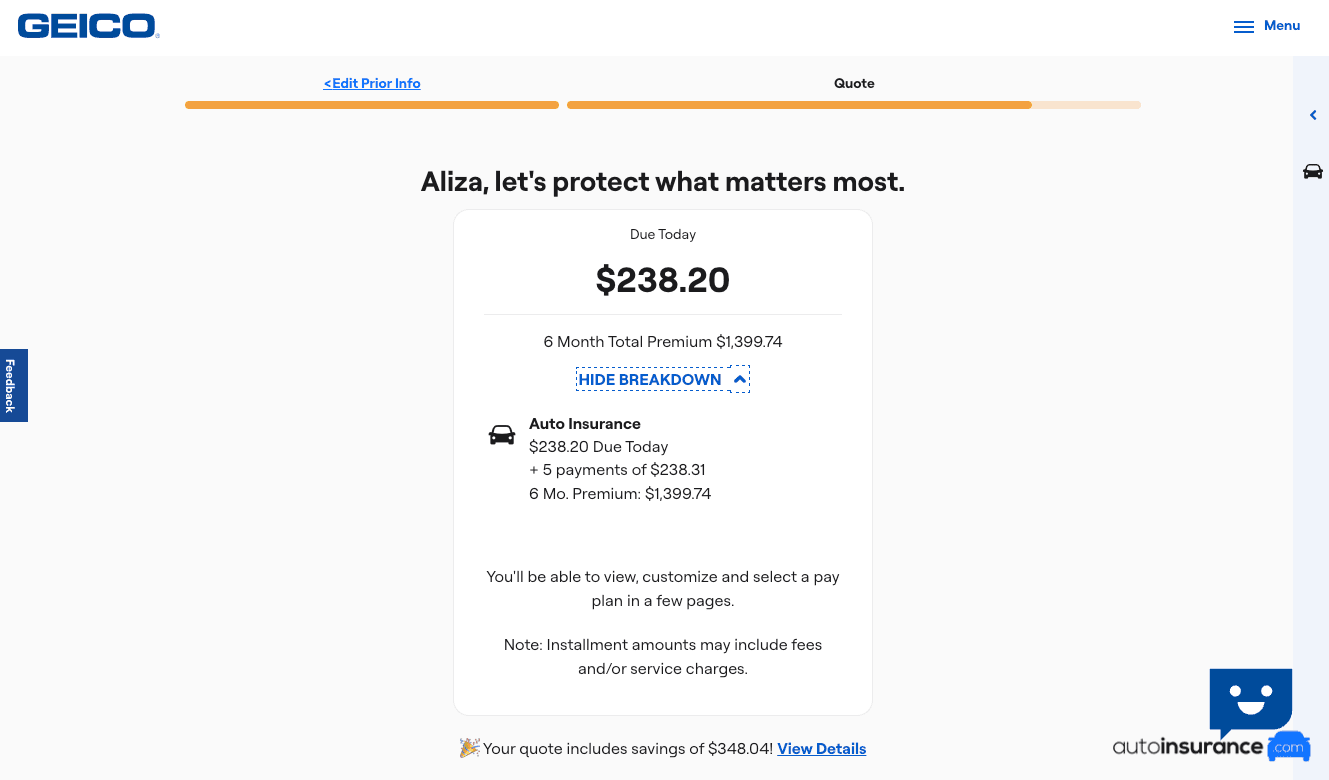Viewport: 1329px width, 780px height.
Task: Click the blue back chevron in right sidebar
Action: point(1313,115)
